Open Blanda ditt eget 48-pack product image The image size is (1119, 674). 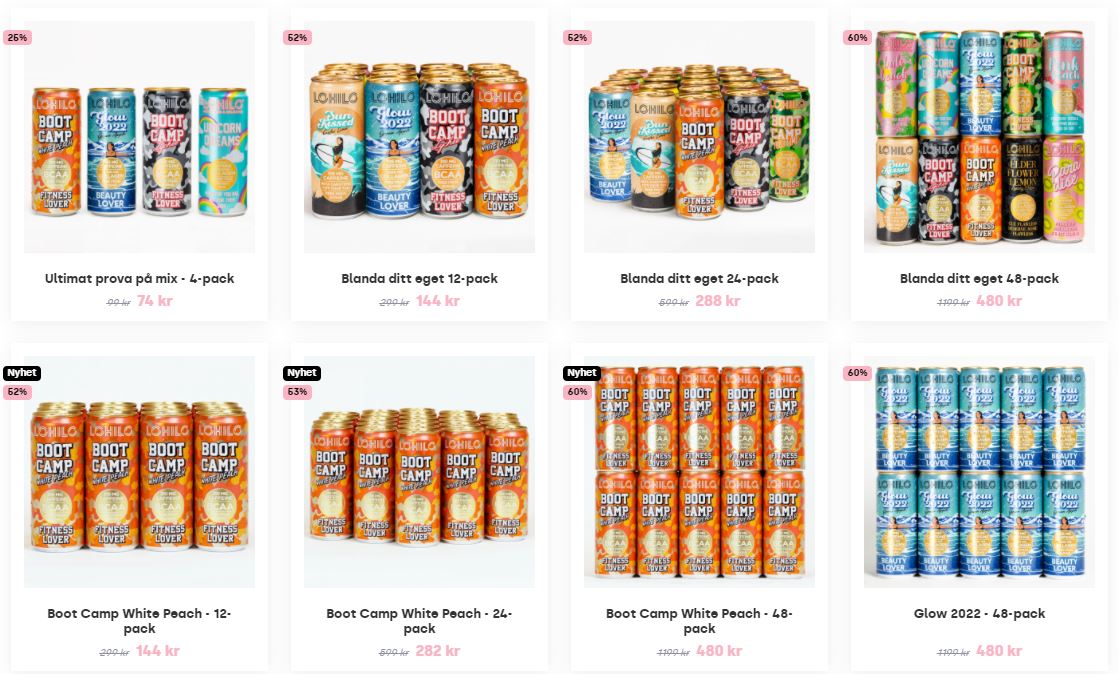pyautogui.click(x=979, y=137)
